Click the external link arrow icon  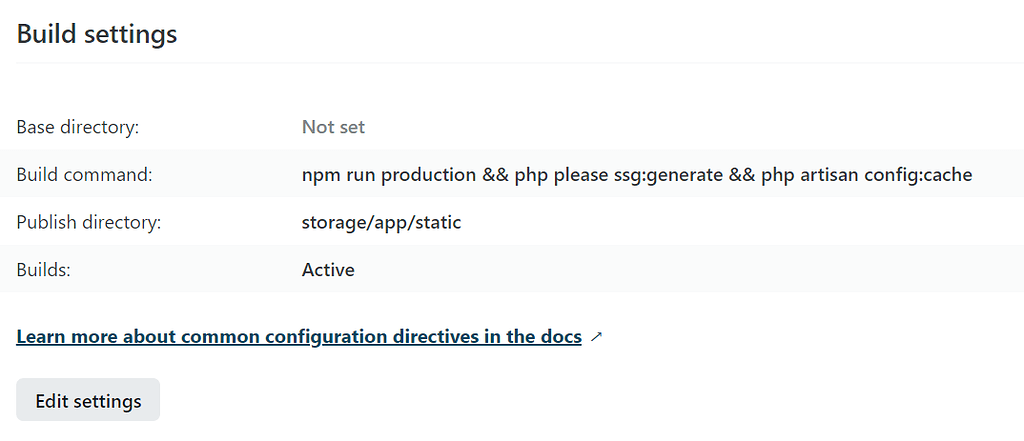click(x=596, y=337)
